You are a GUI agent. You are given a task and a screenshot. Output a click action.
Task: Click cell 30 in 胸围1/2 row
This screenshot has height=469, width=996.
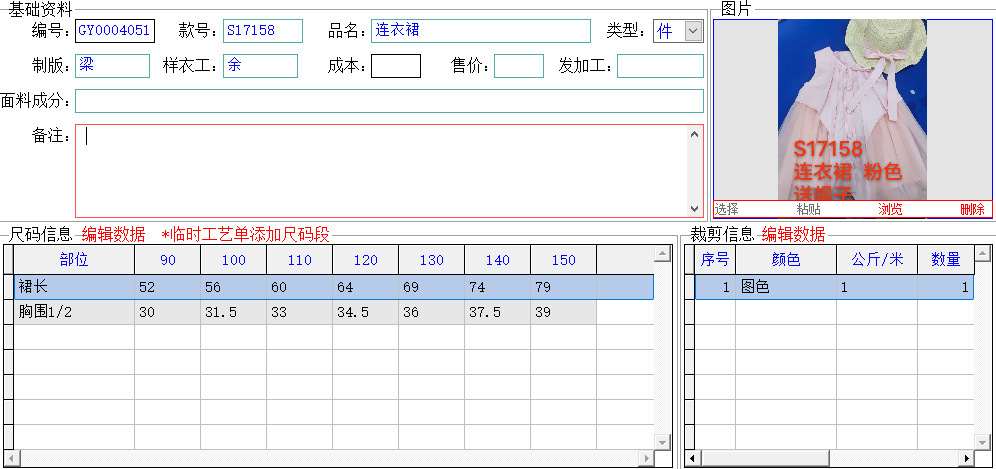point(168,312)
